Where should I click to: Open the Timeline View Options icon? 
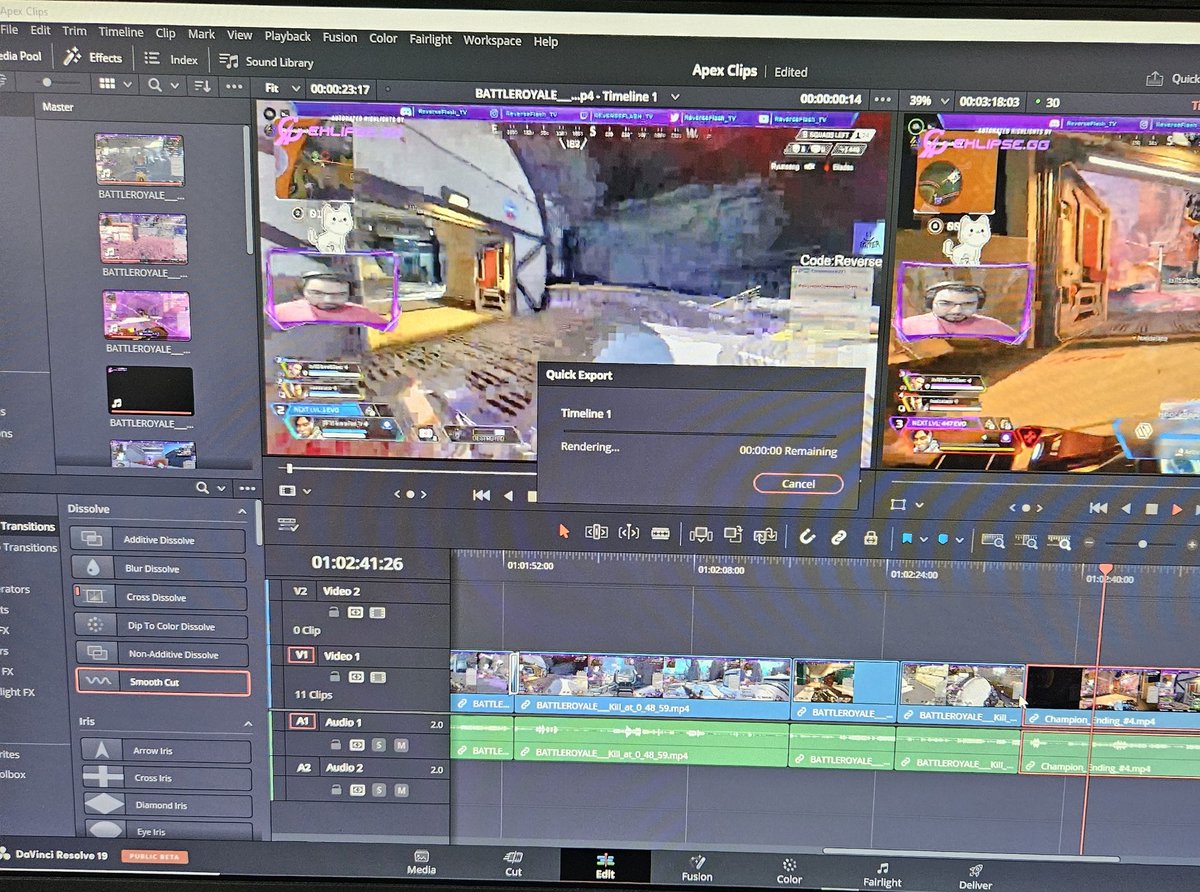pos(287,524)
